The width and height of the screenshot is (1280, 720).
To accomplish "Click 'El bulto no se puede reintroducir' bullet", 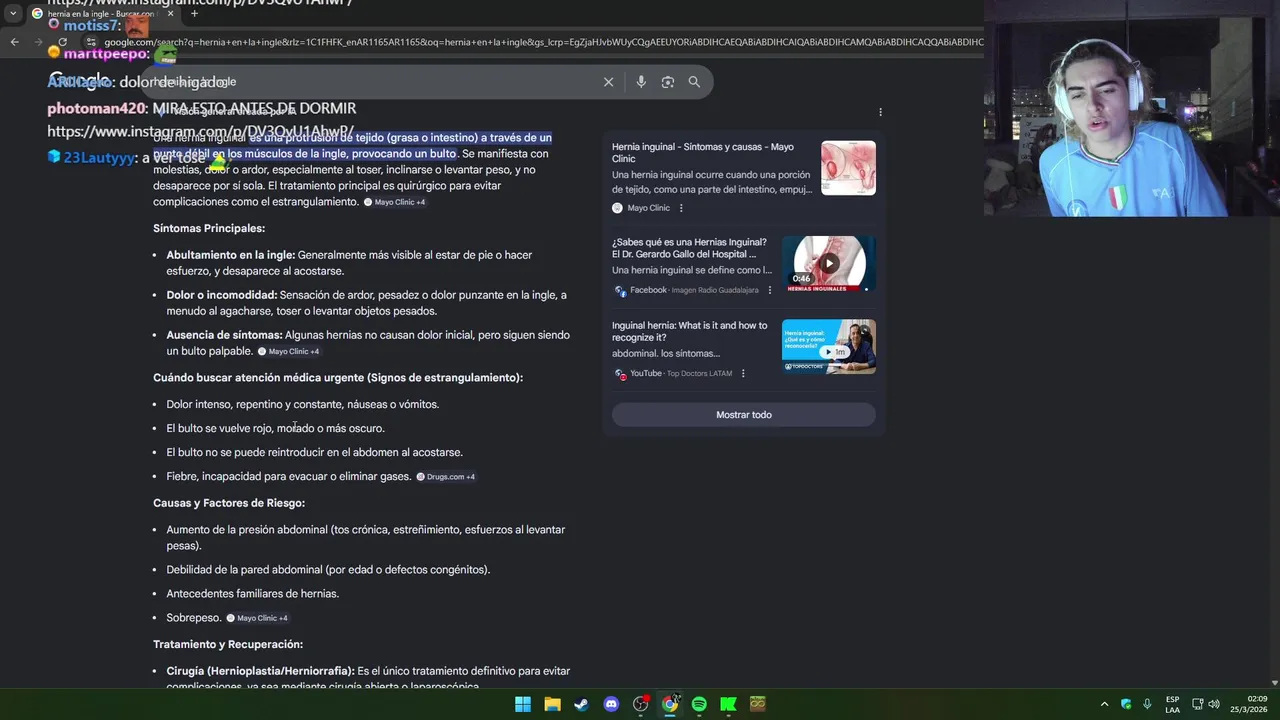I will click(314, 452).
